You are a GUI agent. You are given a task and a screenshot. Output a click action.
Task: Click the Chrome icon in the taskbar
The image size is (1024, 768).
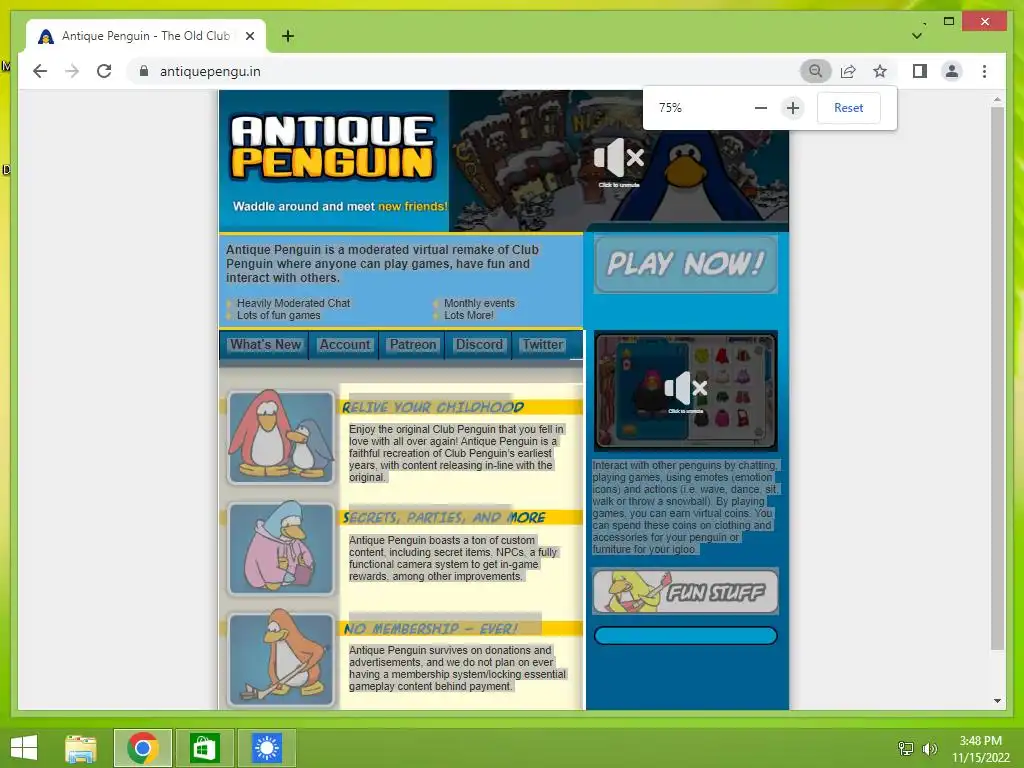click(143, 748)
